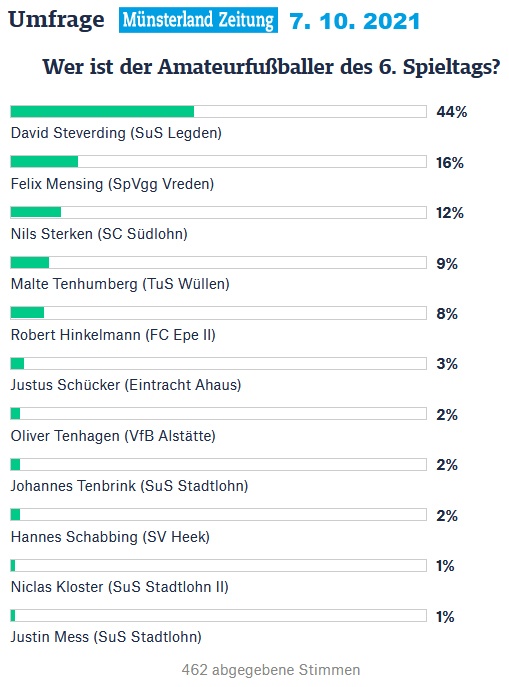Click Felix Mensing's 16% result bar
This screenshot has width=509, height=687.
pyautogui.click(x=219, y=162)
